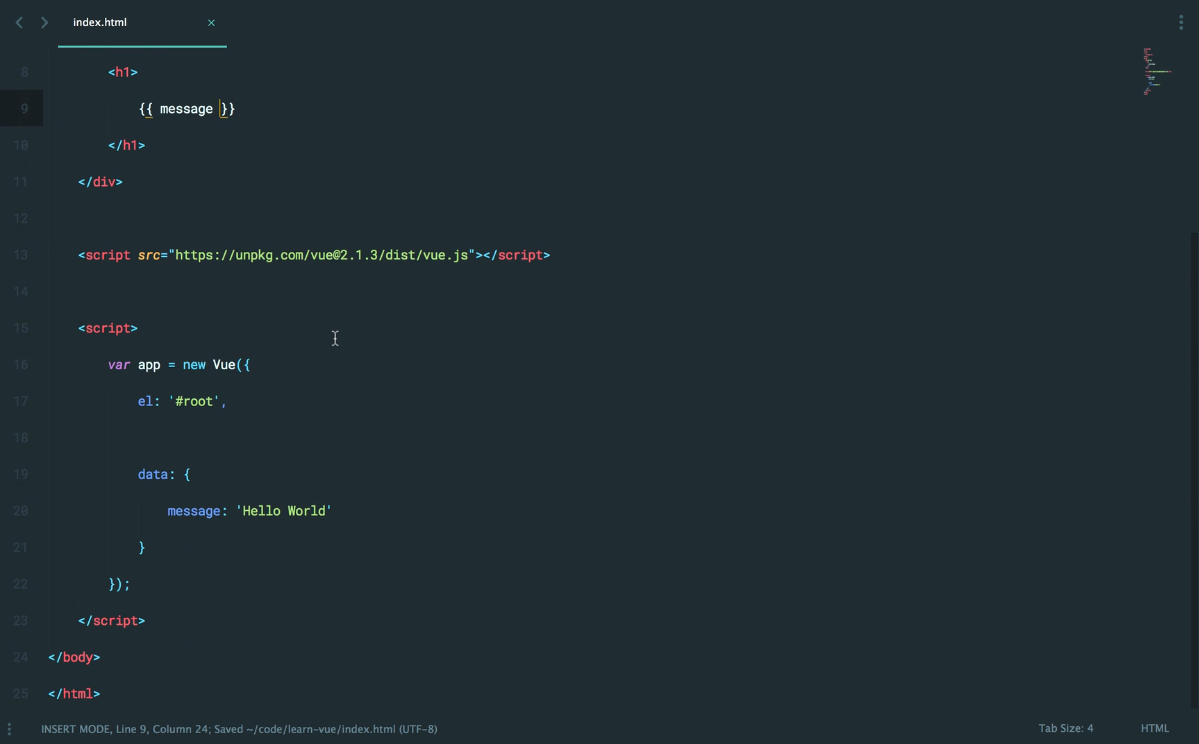This screenshot has width=1199, height=744.
Task: Click line number 15 in the gutter
Action: (x=21, y=328)
